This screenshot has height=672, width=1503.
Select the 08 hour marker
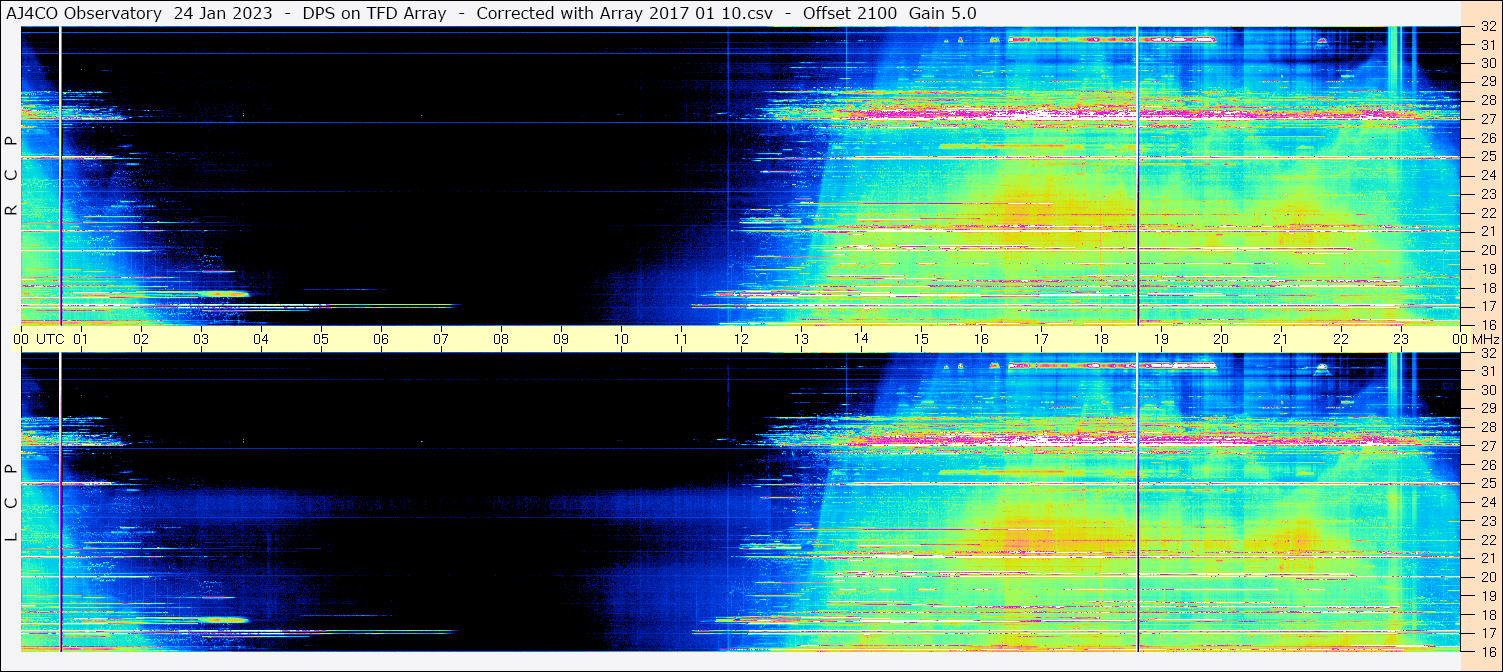pyautogui.click(x=501, y=339)
